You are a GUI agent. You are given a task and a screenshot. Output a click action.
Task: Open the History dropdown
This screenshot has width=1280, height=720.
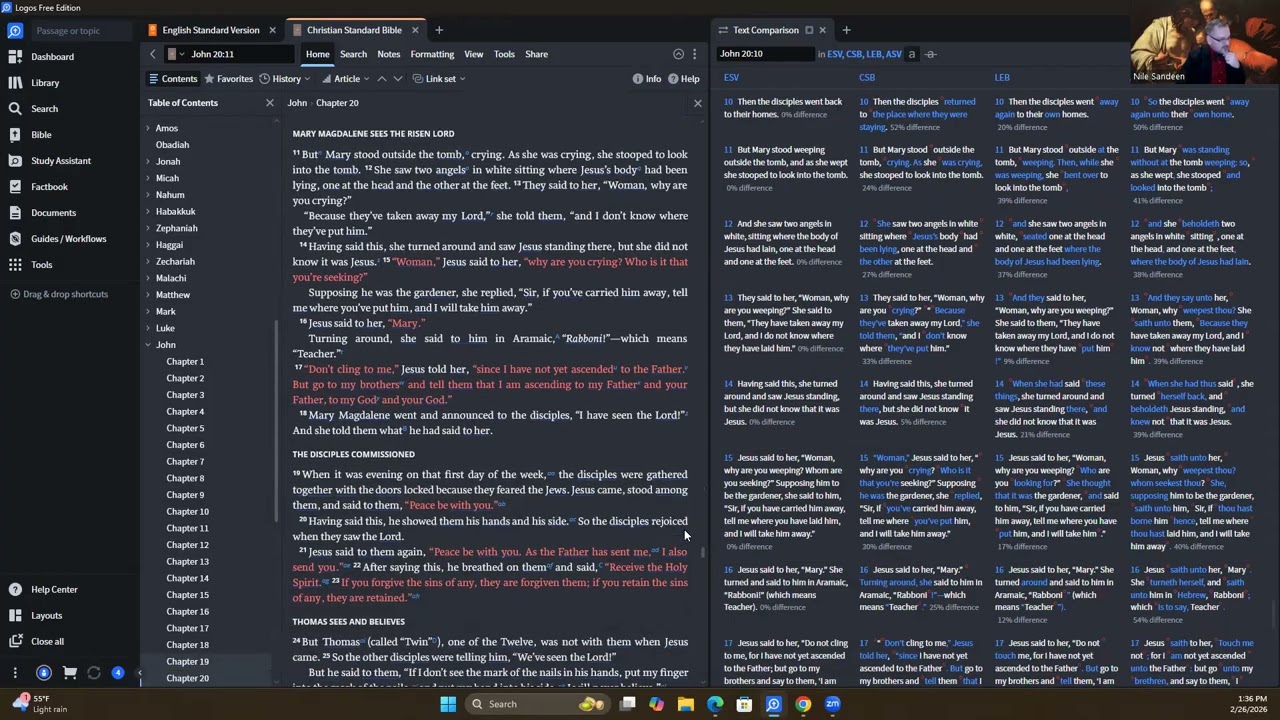tap(284, 79)
